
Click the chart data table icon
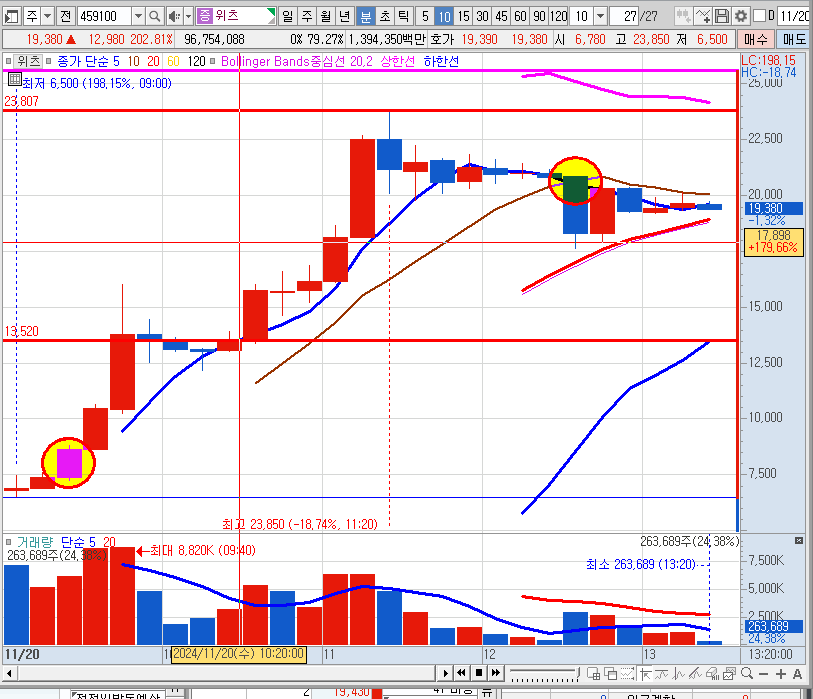coord(15,80)
